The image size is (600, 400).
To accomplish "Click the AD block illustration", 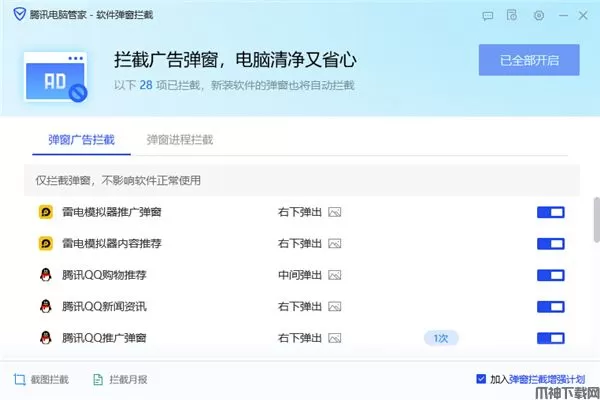I will tap(56, 77).
